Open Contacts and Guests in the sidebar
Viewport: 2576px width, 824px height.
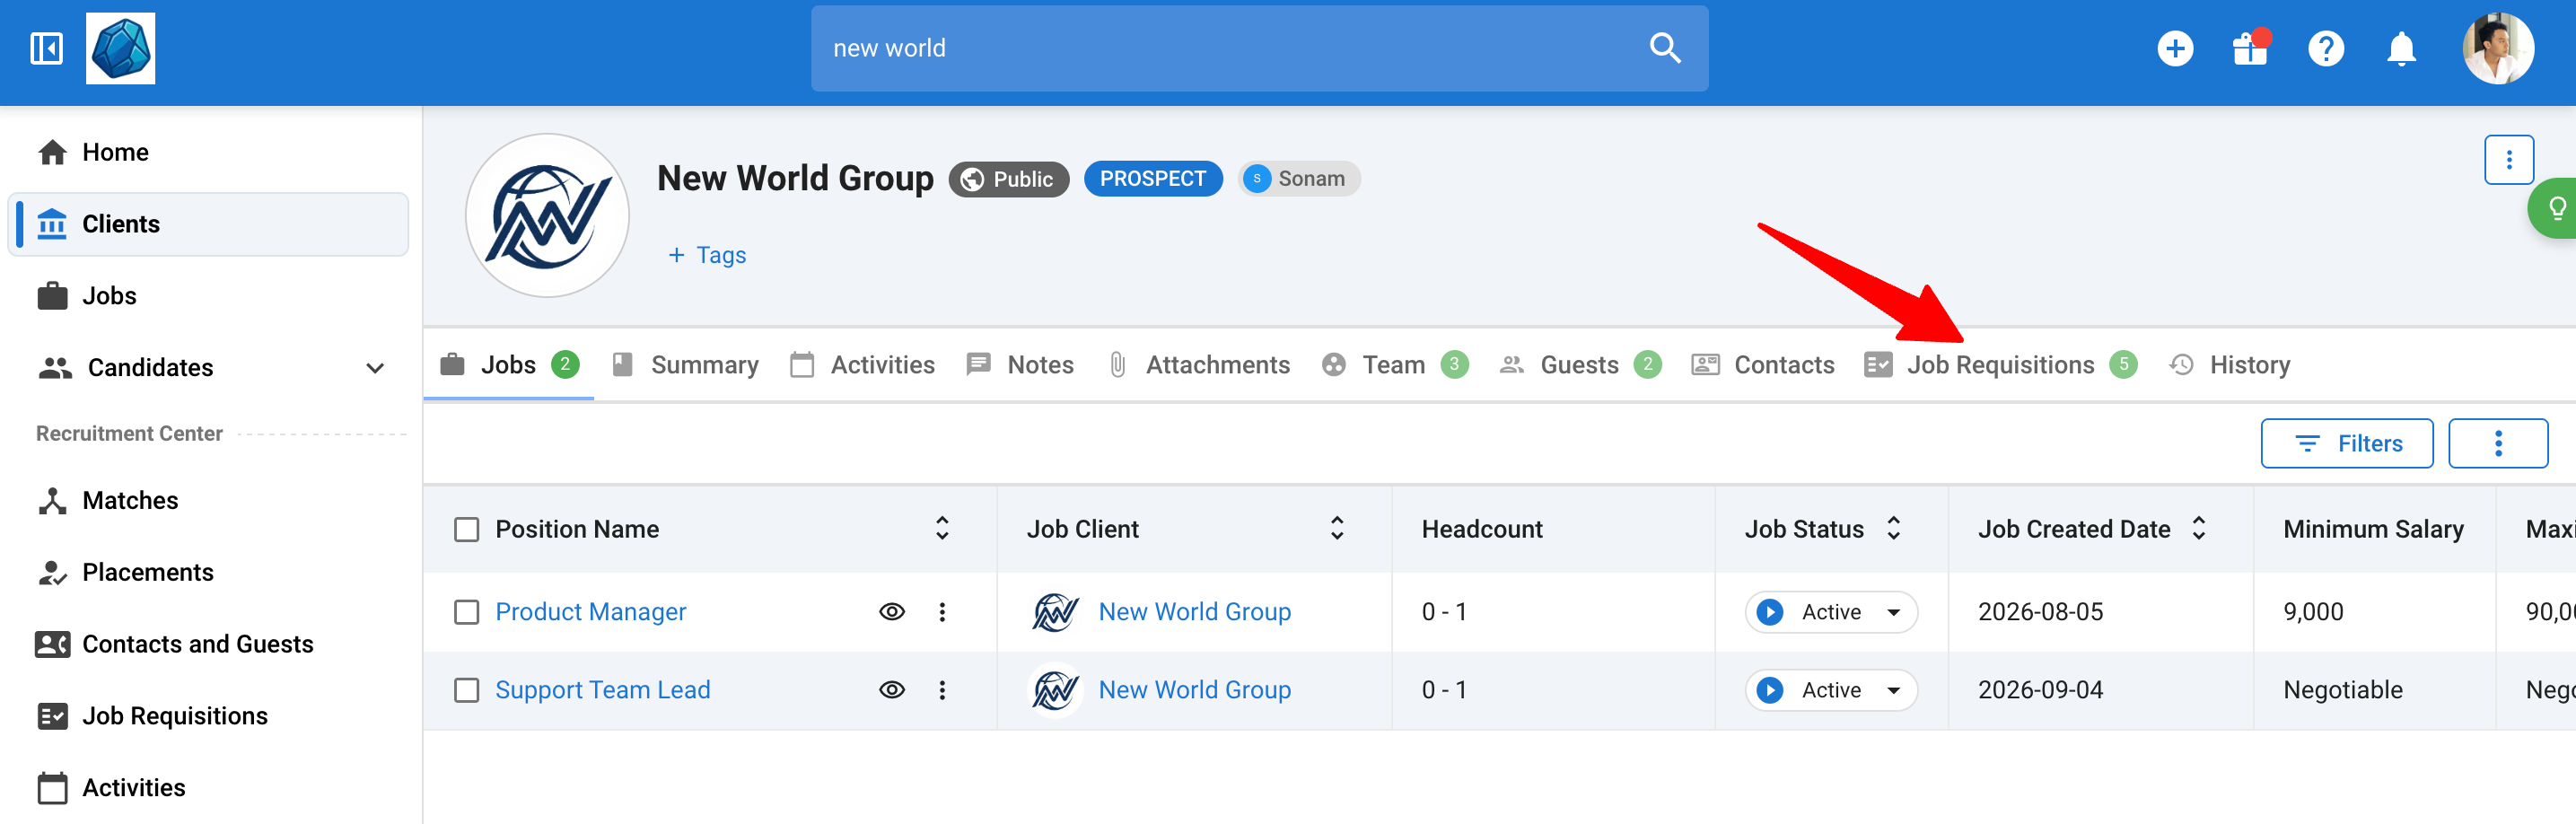click(208, 644)
